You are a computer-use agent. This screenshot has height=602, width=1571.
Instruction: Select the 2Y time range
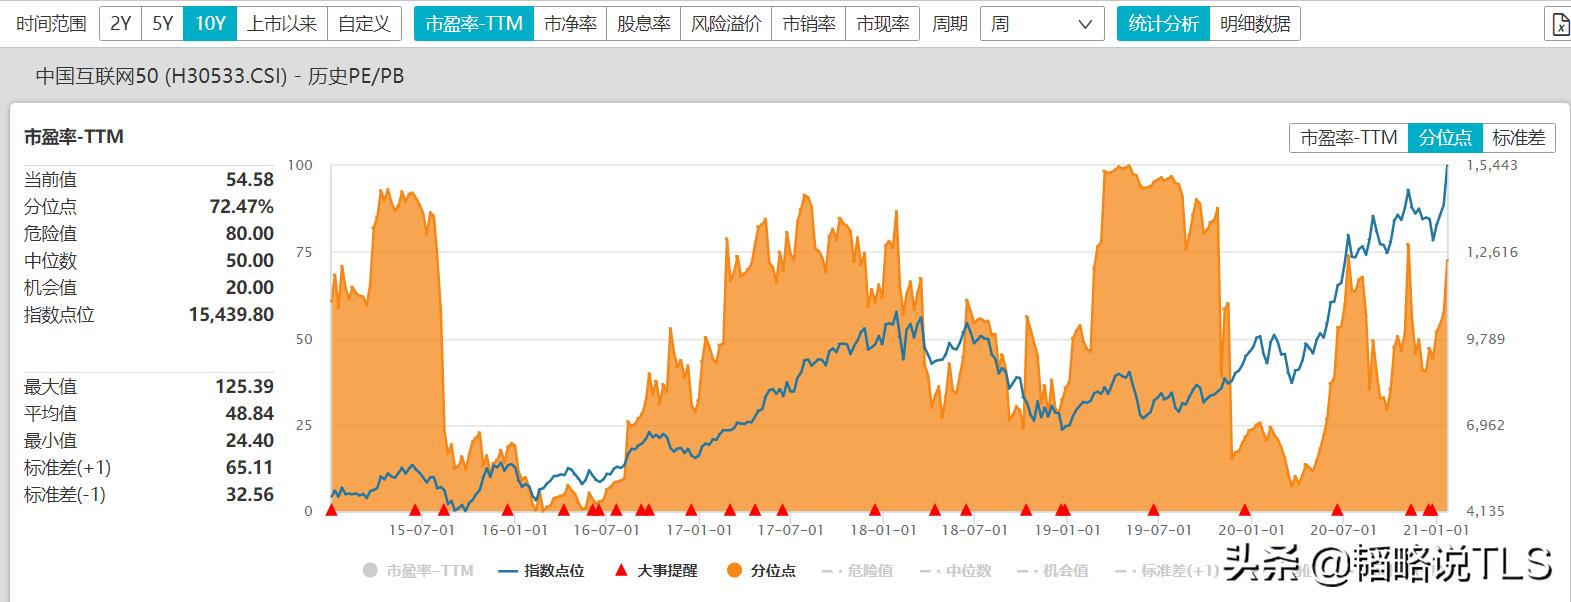(x=120, y=23)
